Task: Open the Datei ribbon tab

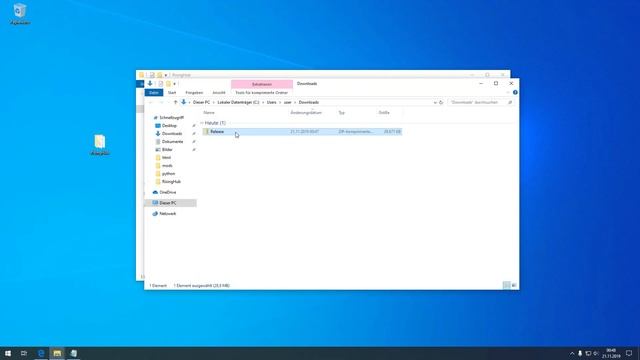Action: (x=154, y=93)
